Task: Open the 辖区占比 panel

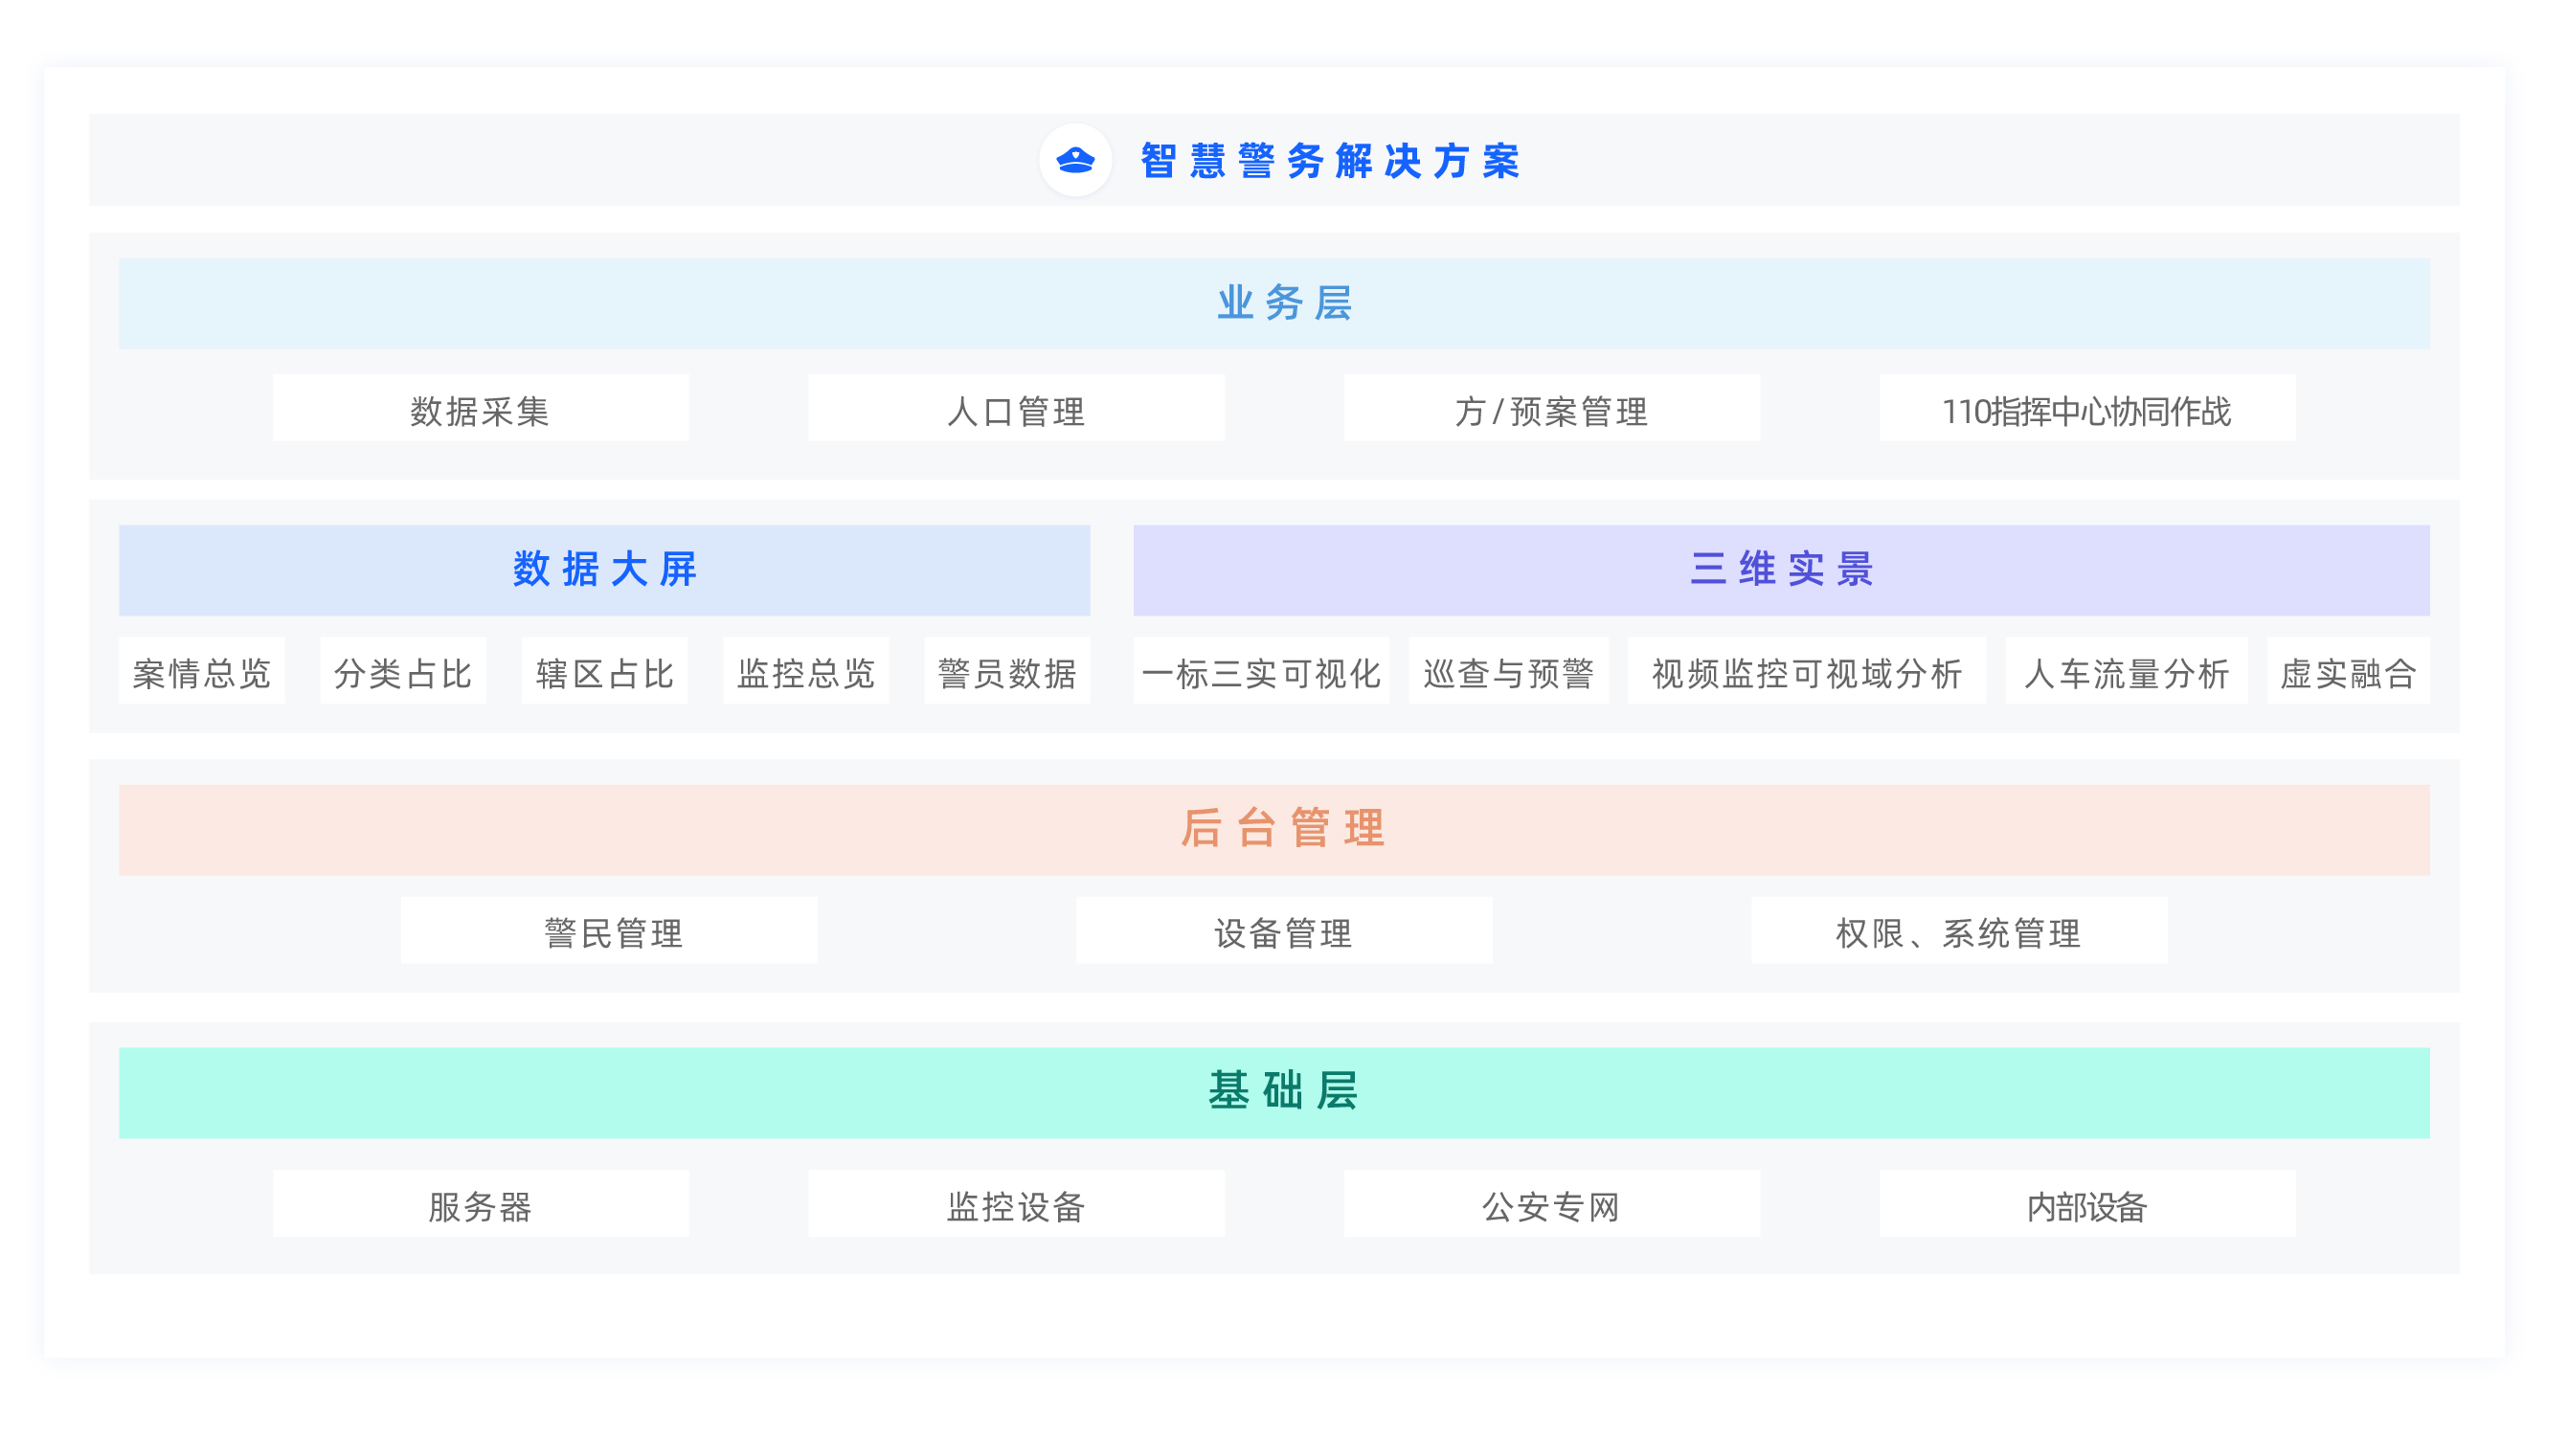Action: (x=604, y=673)
